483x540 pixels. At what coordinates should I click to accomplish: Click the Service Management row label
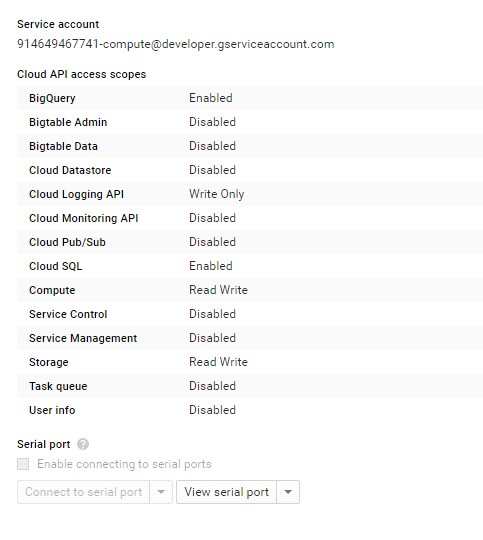(x=83, y=338)
